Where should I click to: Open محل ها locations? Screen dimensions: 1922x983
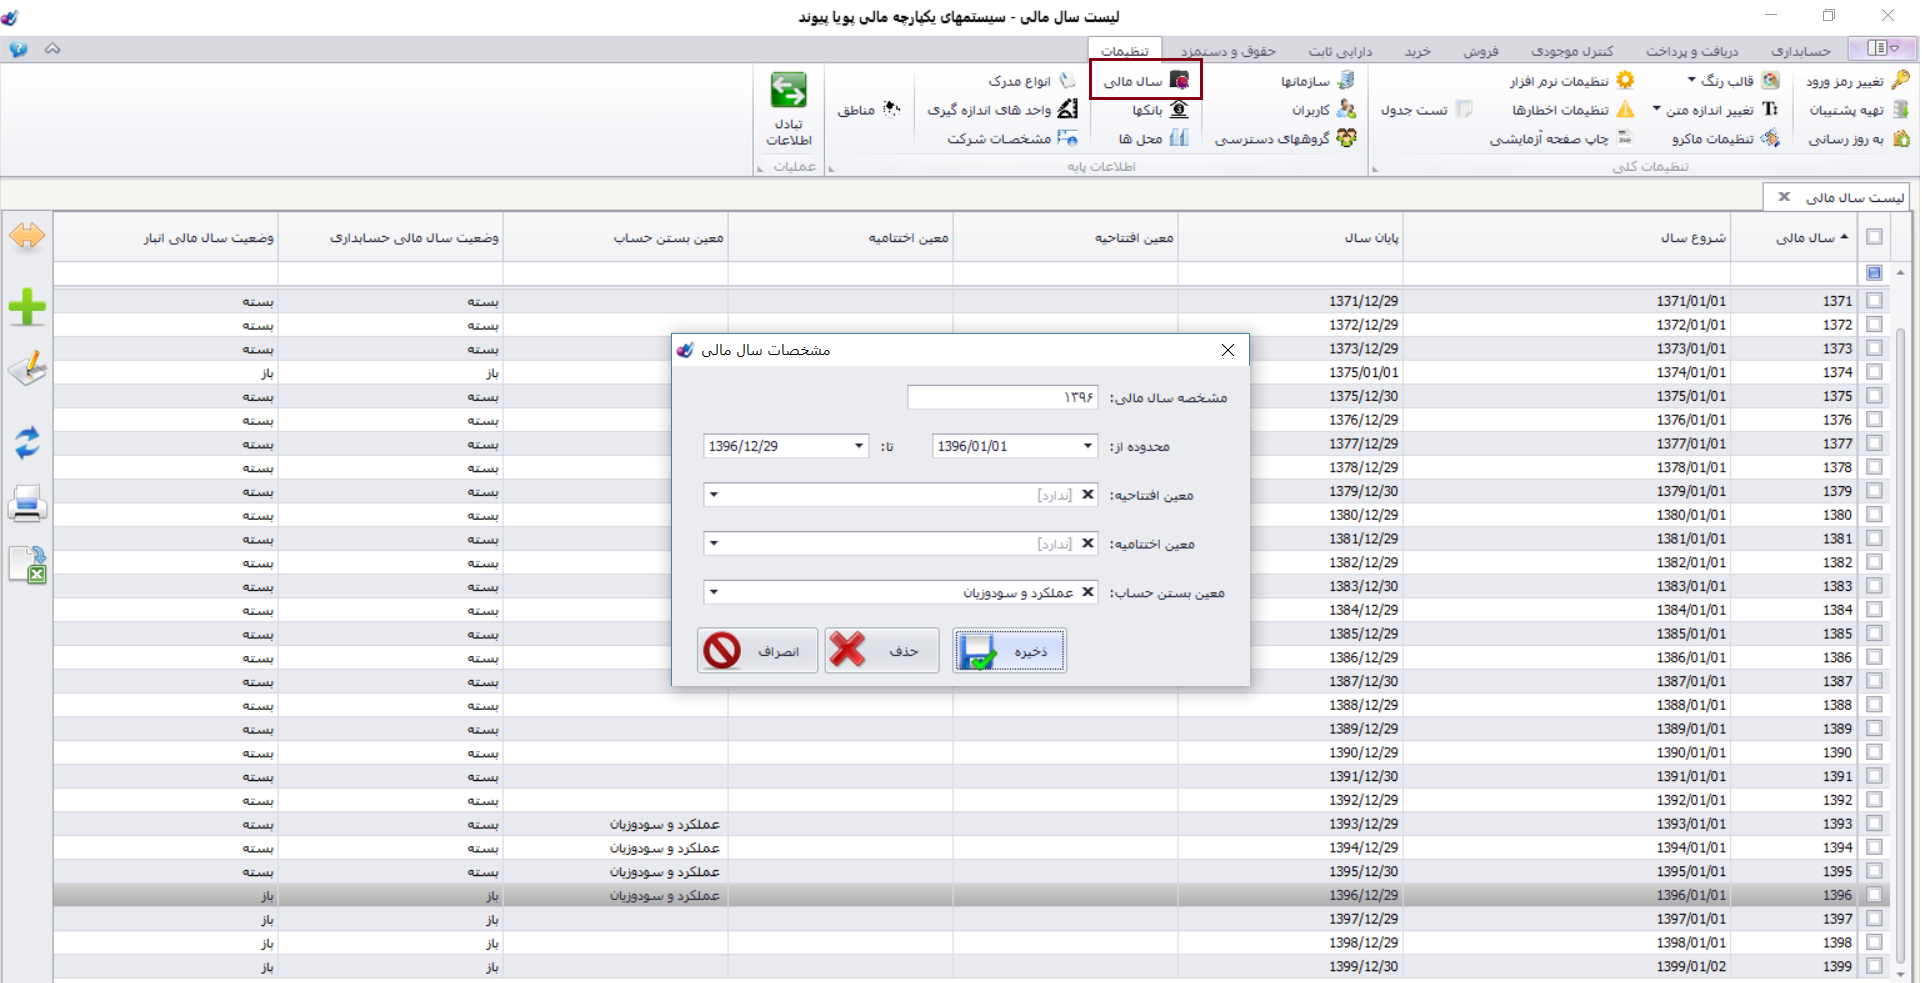(x=1153, y=139)
